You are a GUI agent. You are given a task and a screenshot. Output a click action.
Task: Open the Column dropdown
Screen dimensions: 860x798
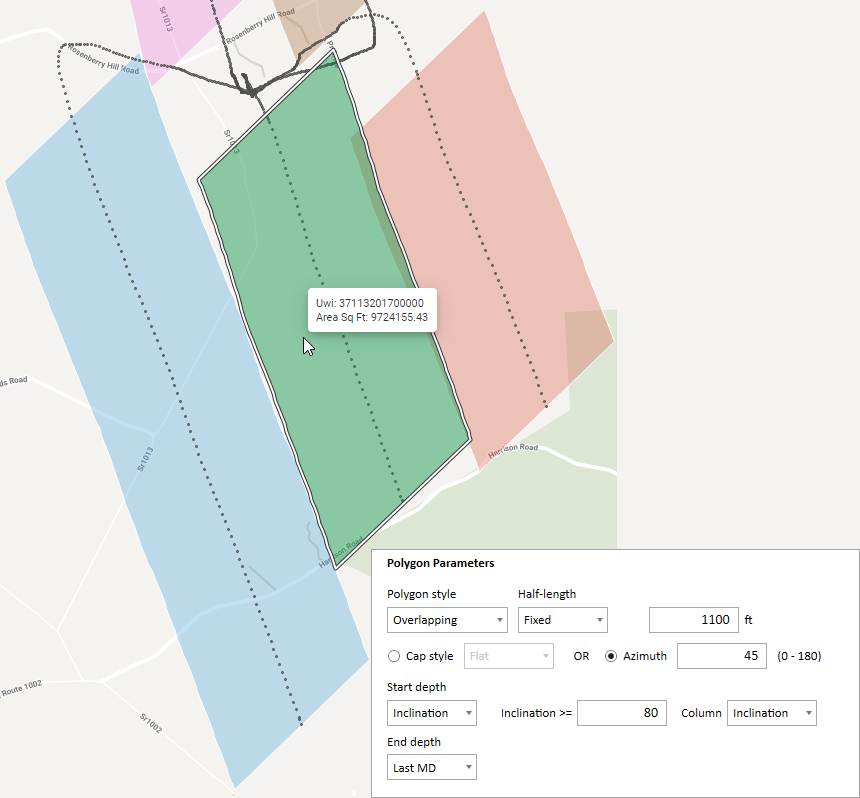(771, 713)
